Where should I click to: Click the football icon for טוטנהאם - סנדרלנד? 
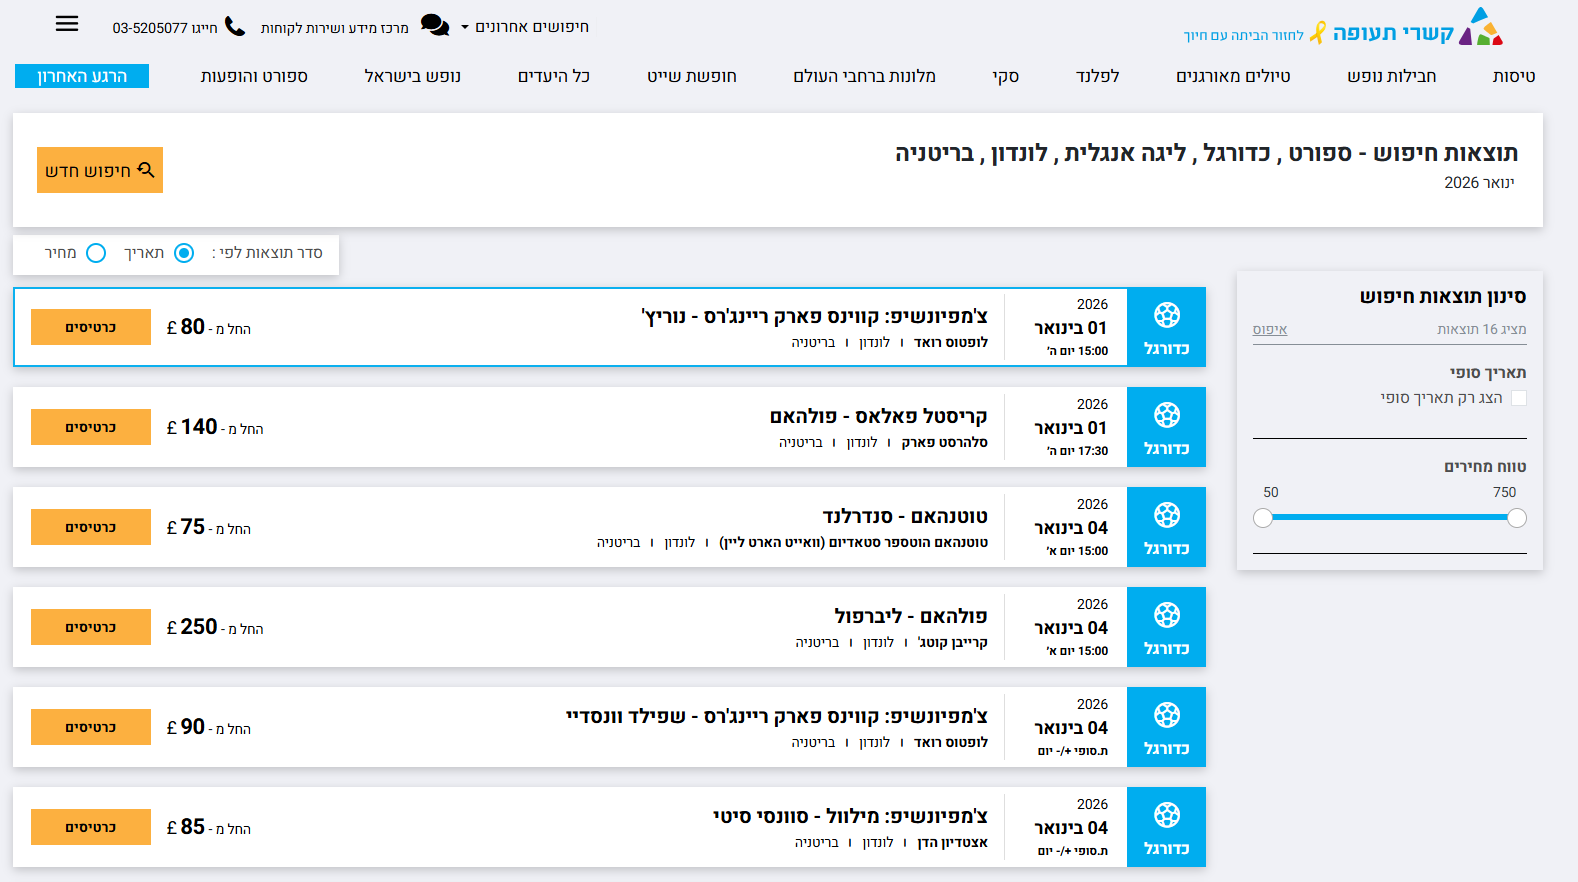[1166, 515]
